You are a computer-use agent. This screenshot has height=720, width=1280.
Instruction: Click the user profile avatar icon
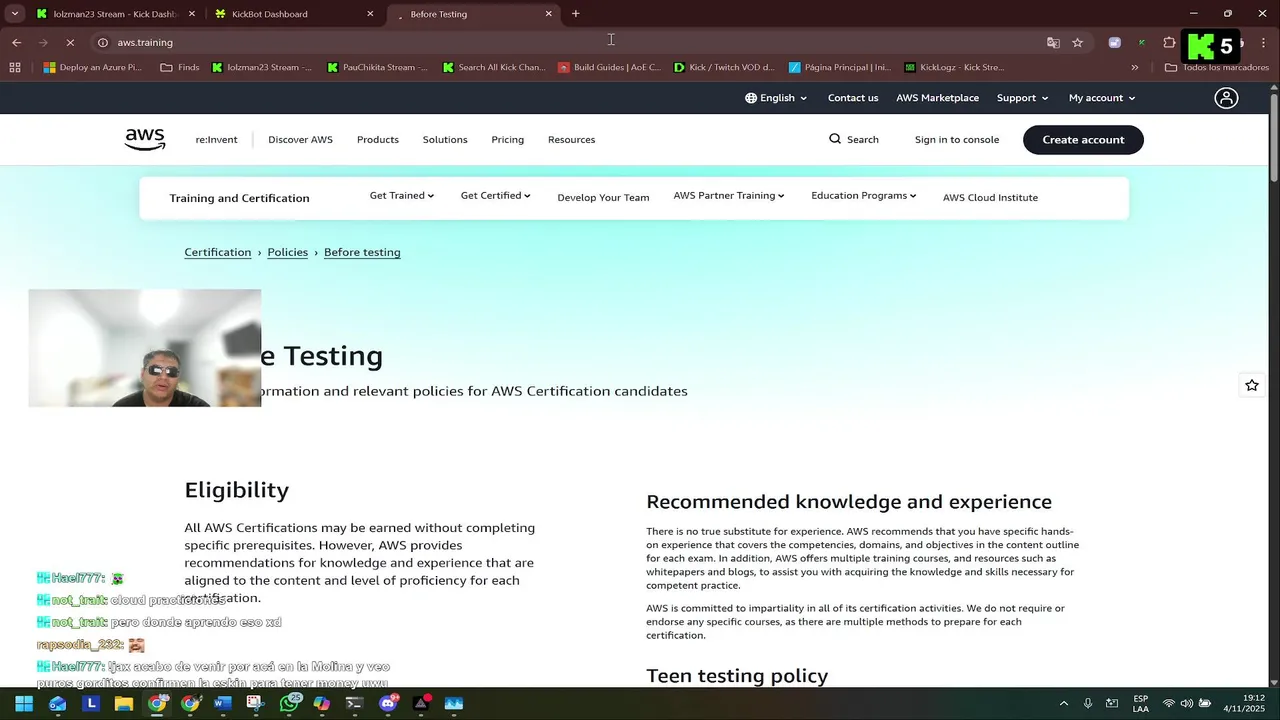(1226, 98)
